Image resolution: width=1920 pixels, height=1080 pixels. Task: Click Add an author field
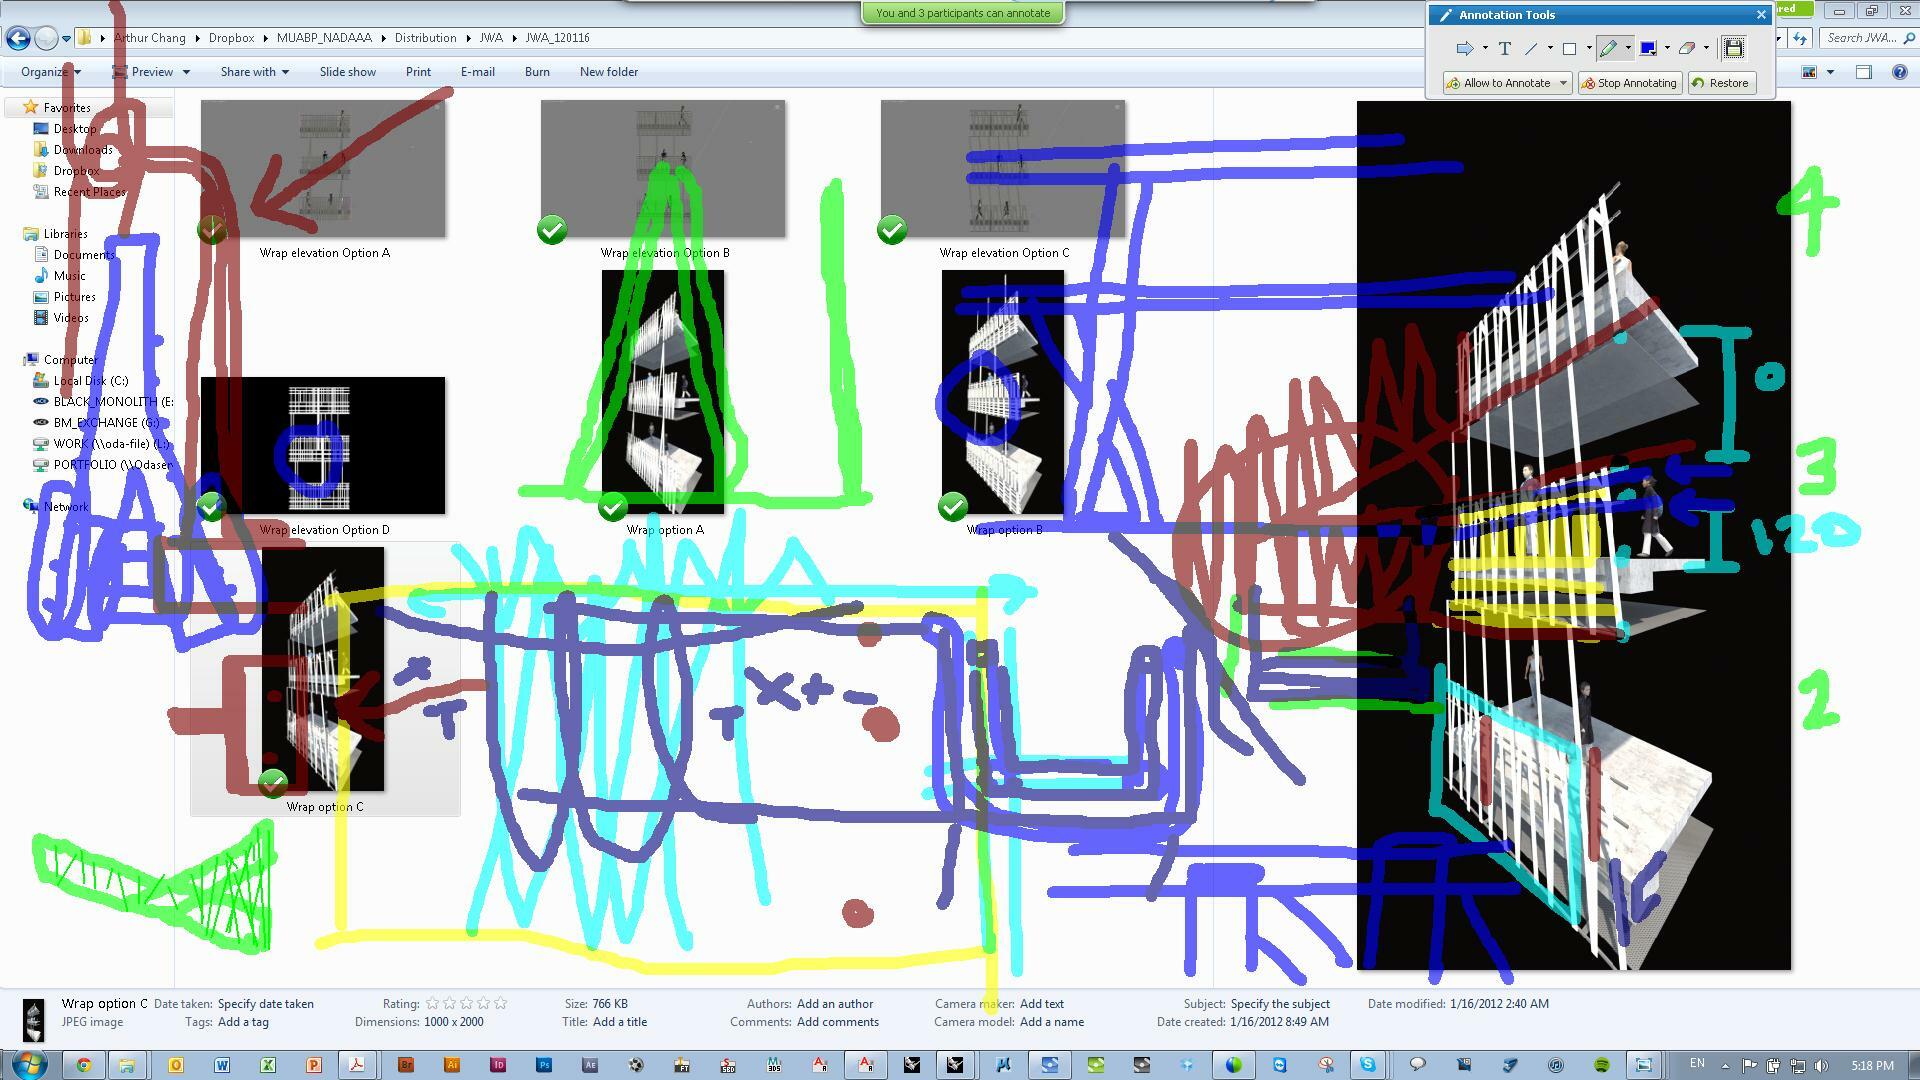pos(835,1004)
